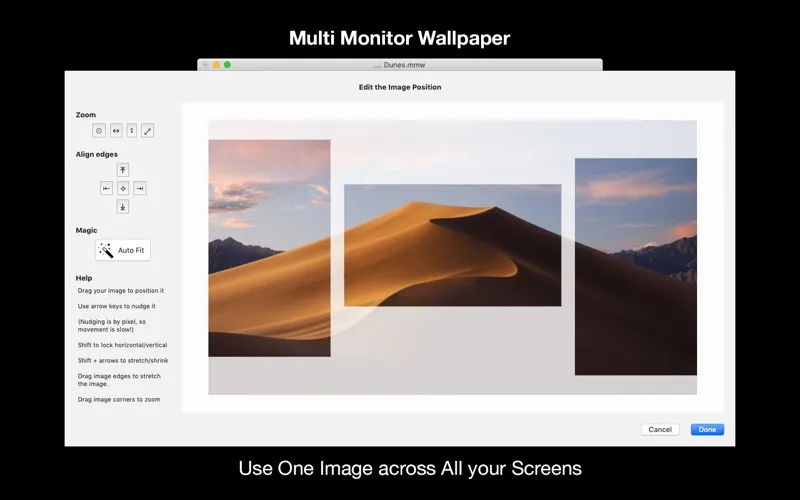Image resolution: width=800 pixels, height=500 pixels.
Task: Click 'Drag image edges to stretch' help text
Action: point(119,380)
